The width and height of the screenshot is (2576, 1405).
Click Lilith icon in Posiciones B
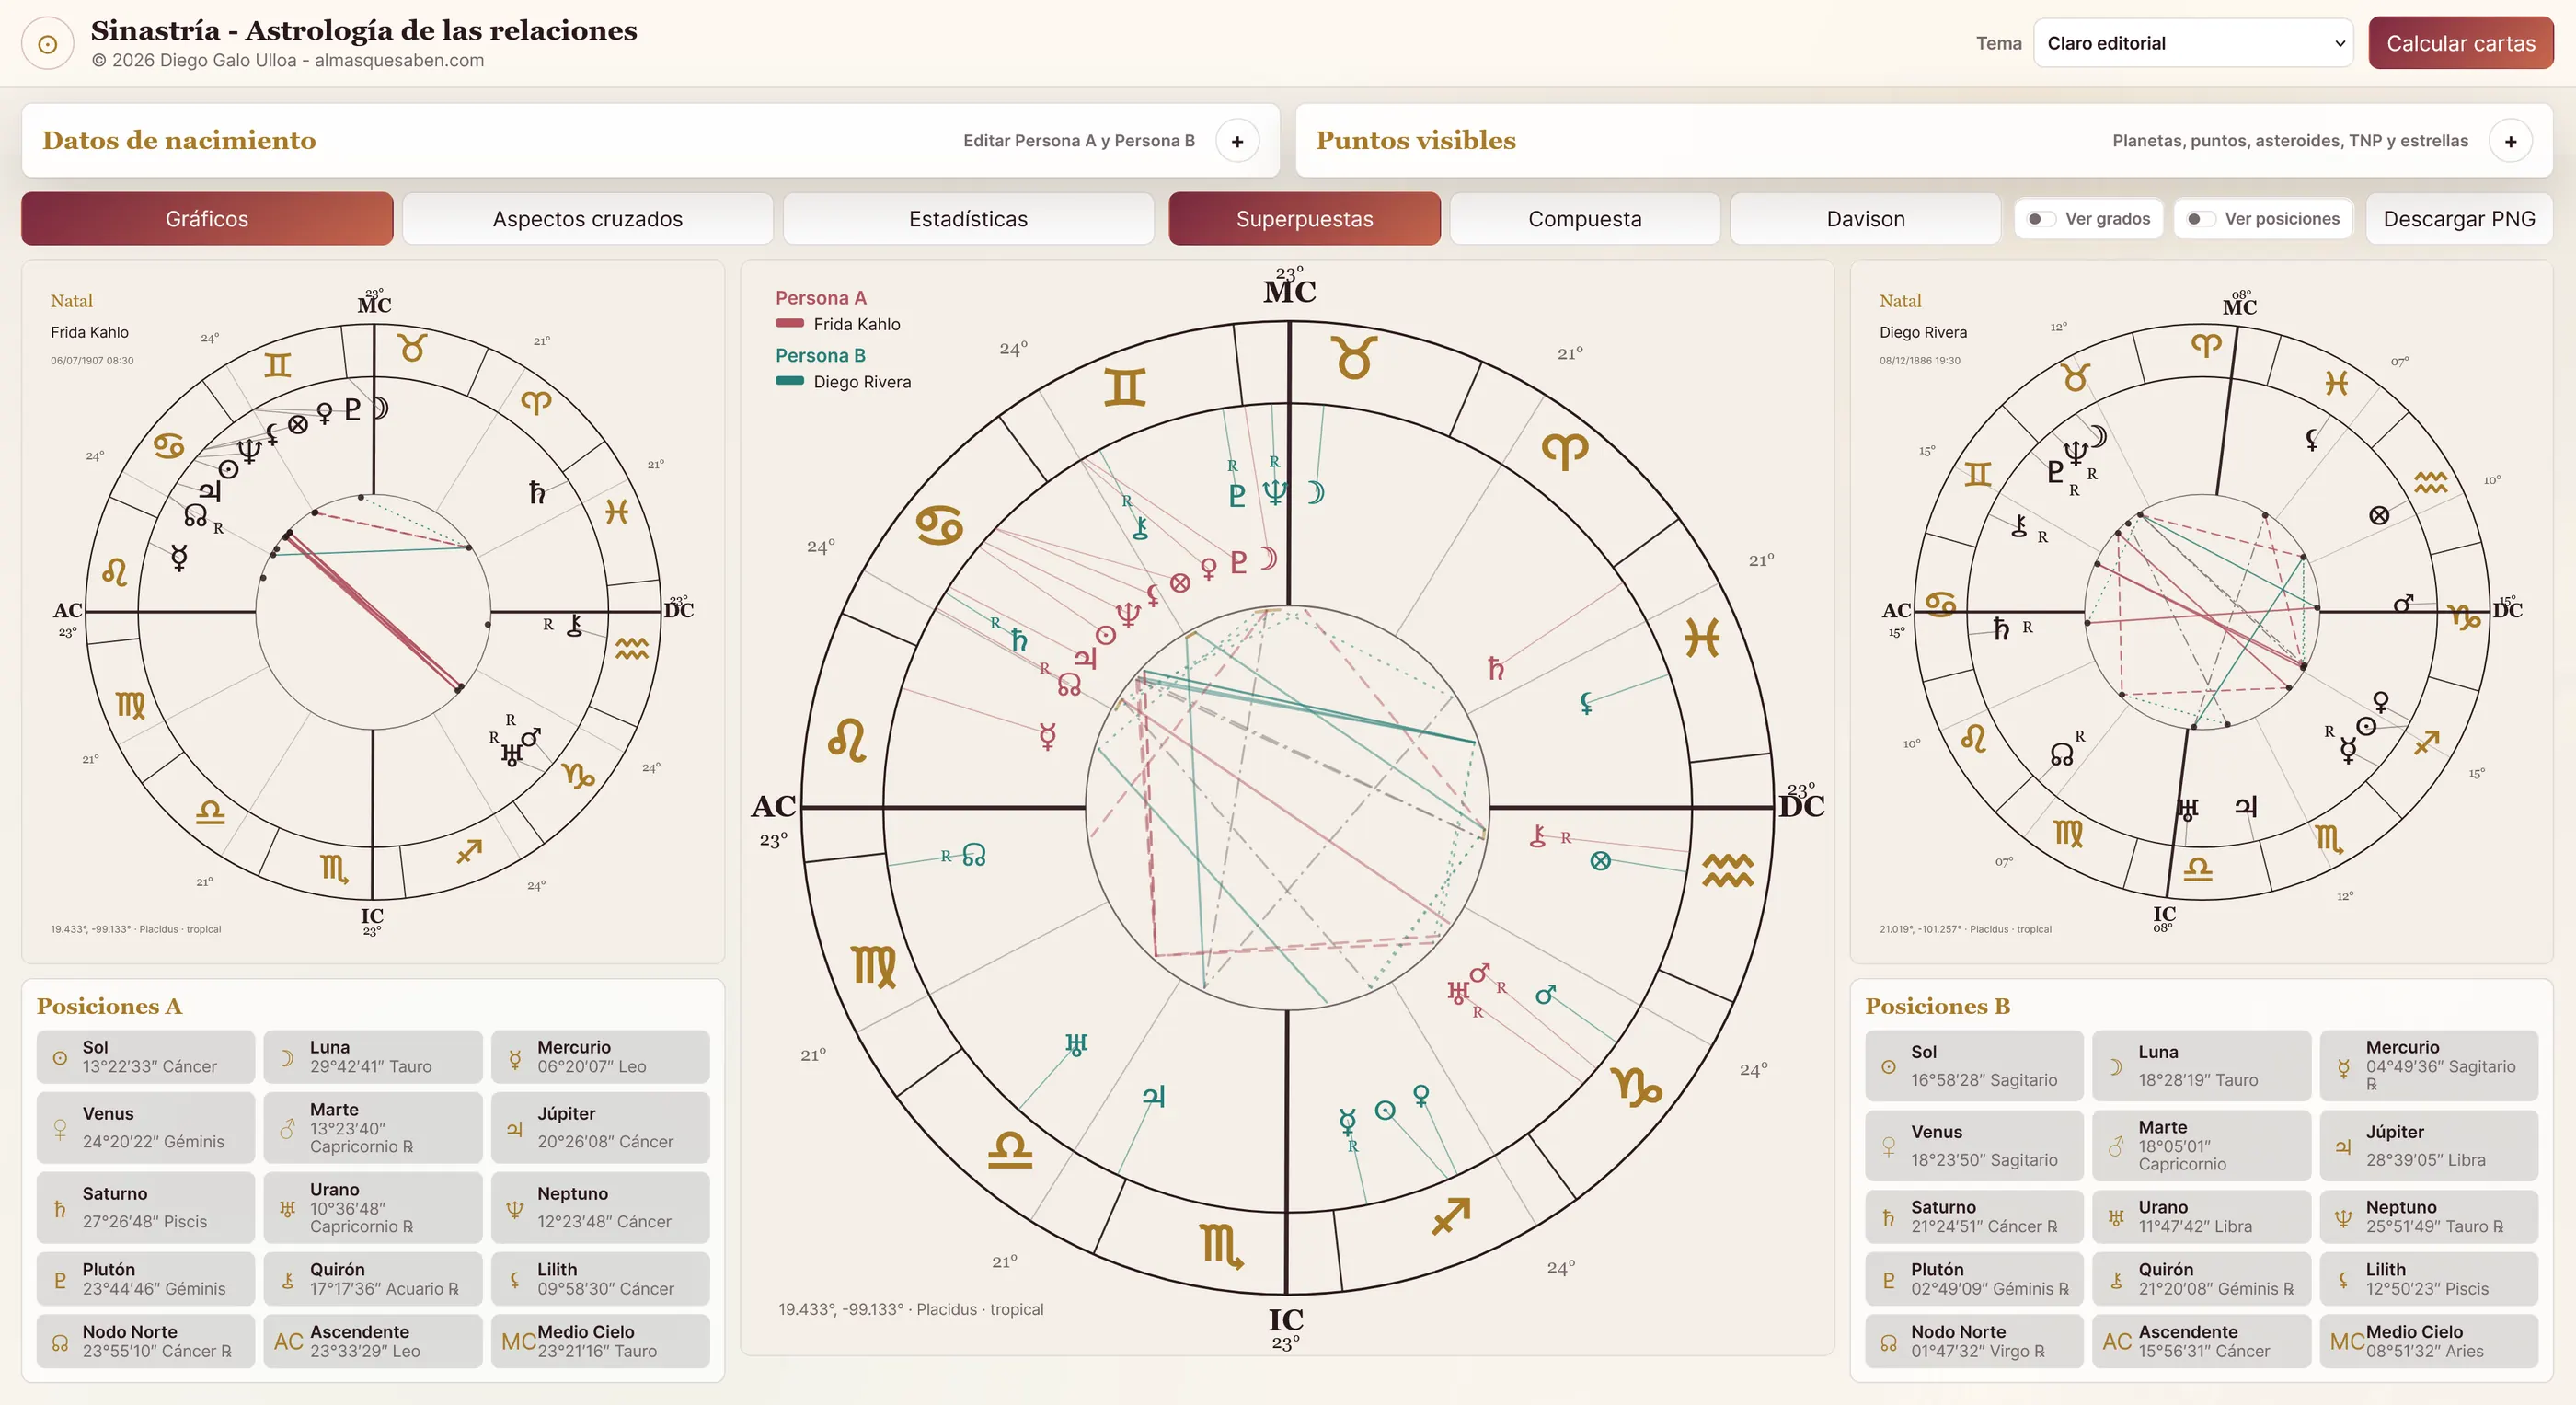[x=2343, y=1280]
